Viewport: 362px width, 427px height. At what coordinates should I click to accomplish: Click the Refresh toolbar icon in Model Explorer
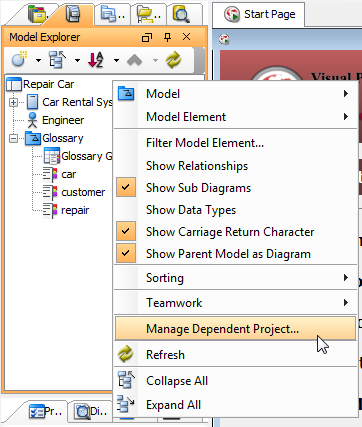[173, 60]
